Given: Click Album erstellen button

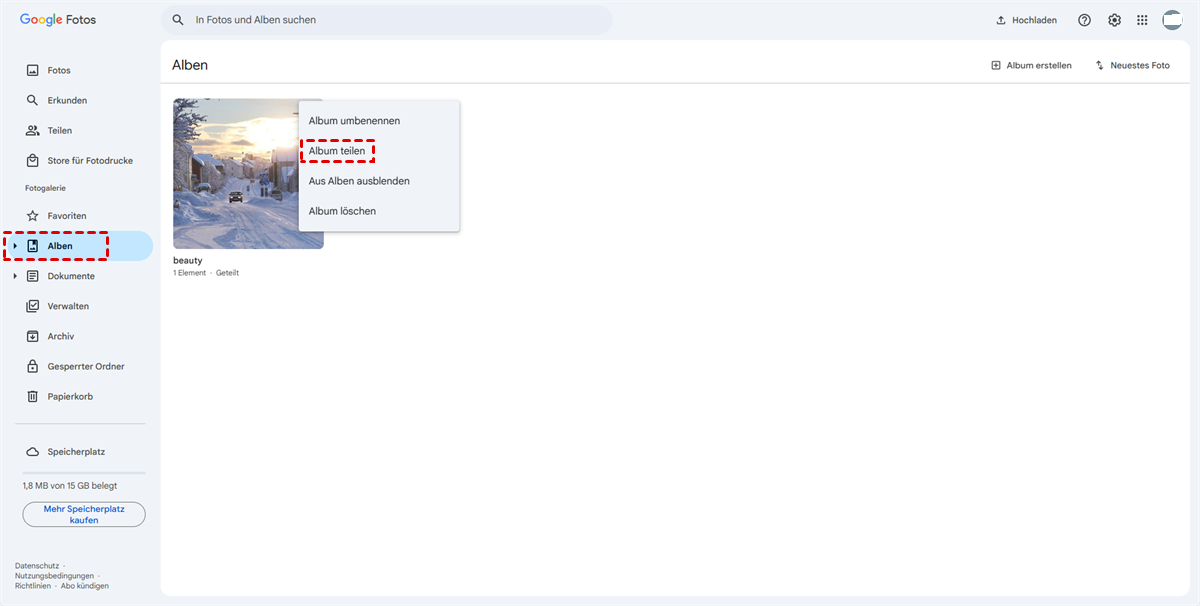Looking at the screenshot, I should coord(1031,65).
